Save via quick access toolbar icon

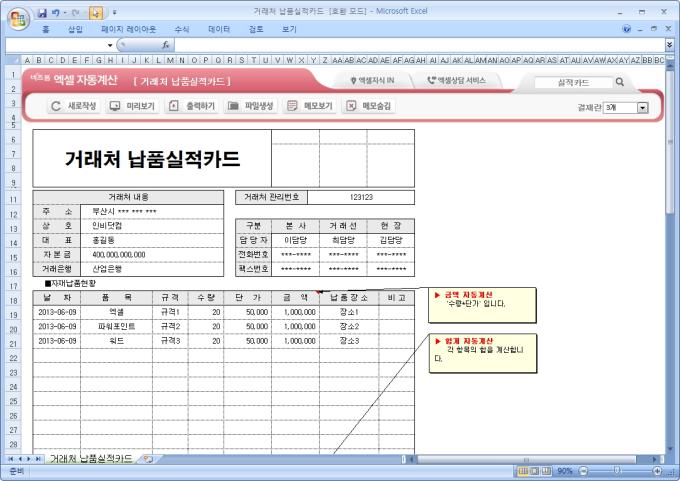pos(42,13)
